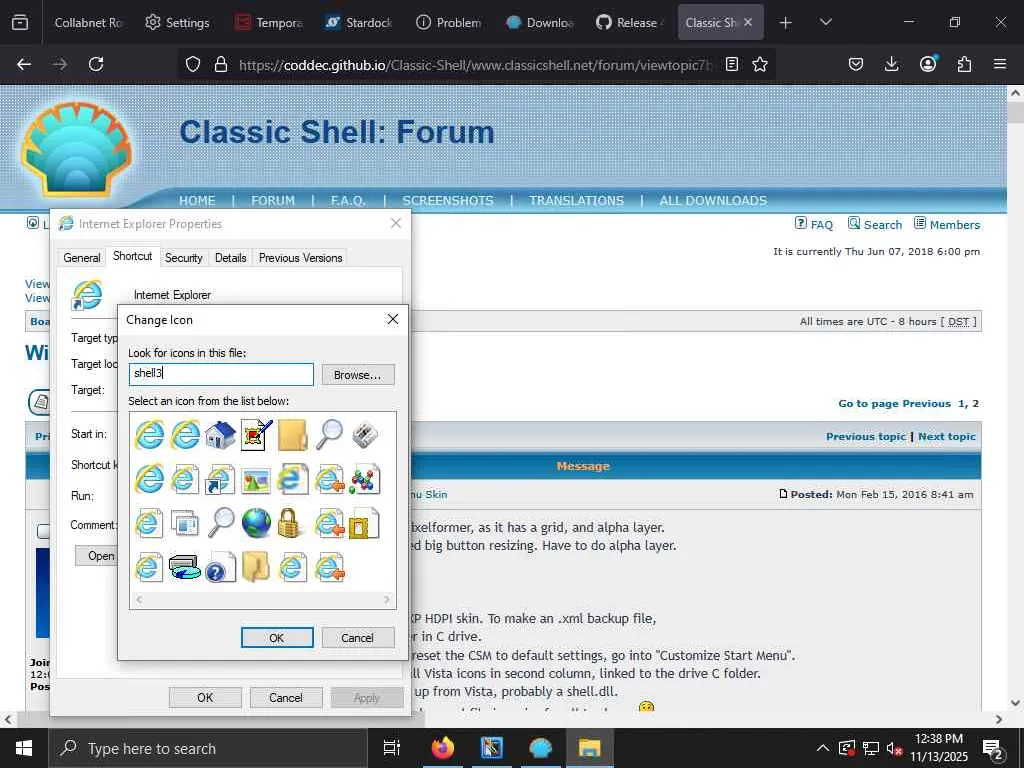Open the Extensions puzzle icon

(x=964, y=64)
